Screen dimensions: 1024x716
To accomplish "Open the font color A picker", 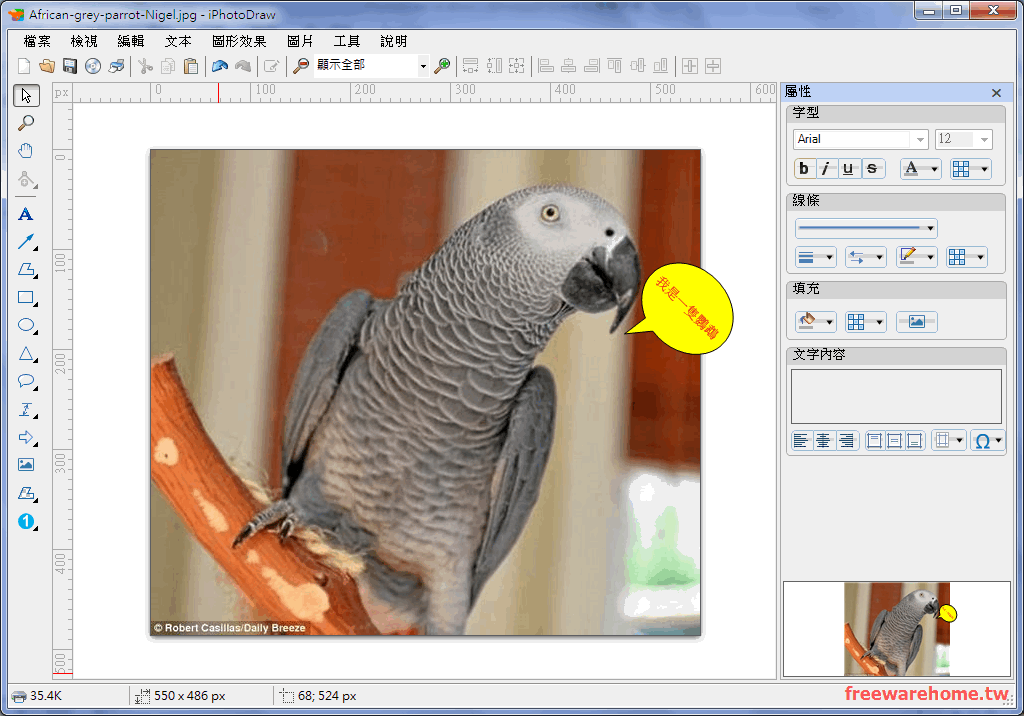I will click(x=920, y=169).
